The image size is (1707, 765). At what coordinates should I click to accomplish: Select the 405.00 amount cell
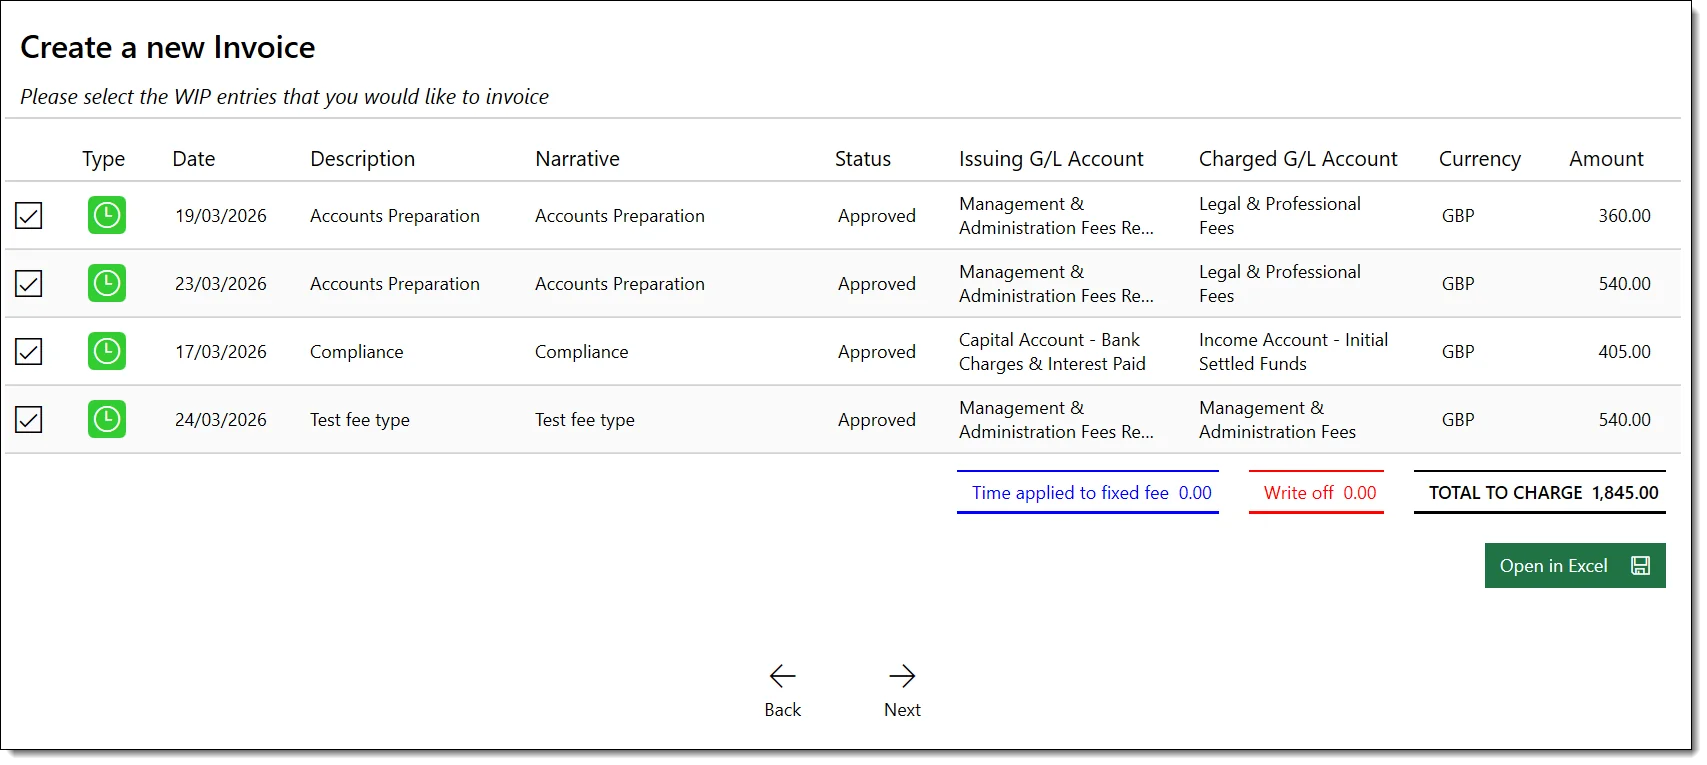(1624, 352)
